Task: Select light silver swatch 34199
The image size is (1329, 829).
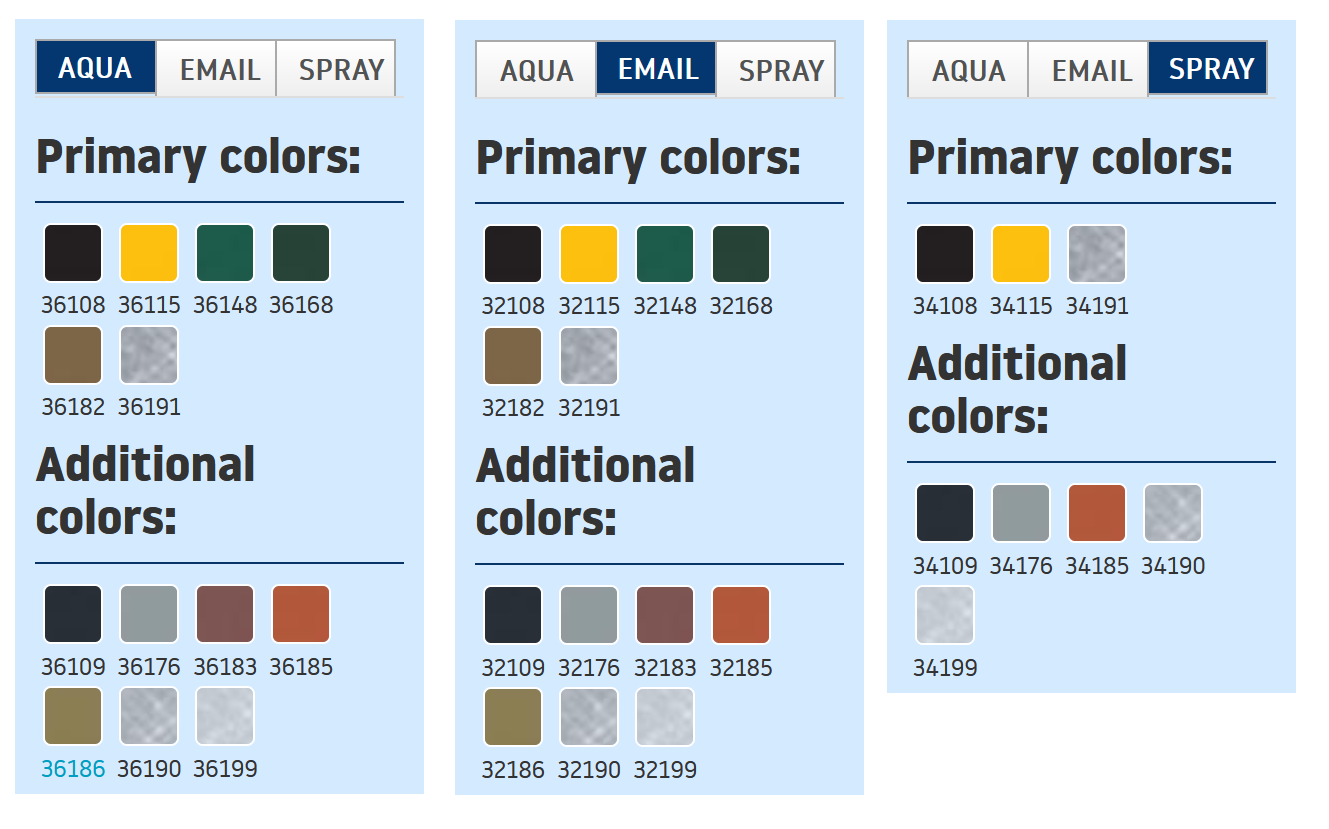Action: coord(945,616)
